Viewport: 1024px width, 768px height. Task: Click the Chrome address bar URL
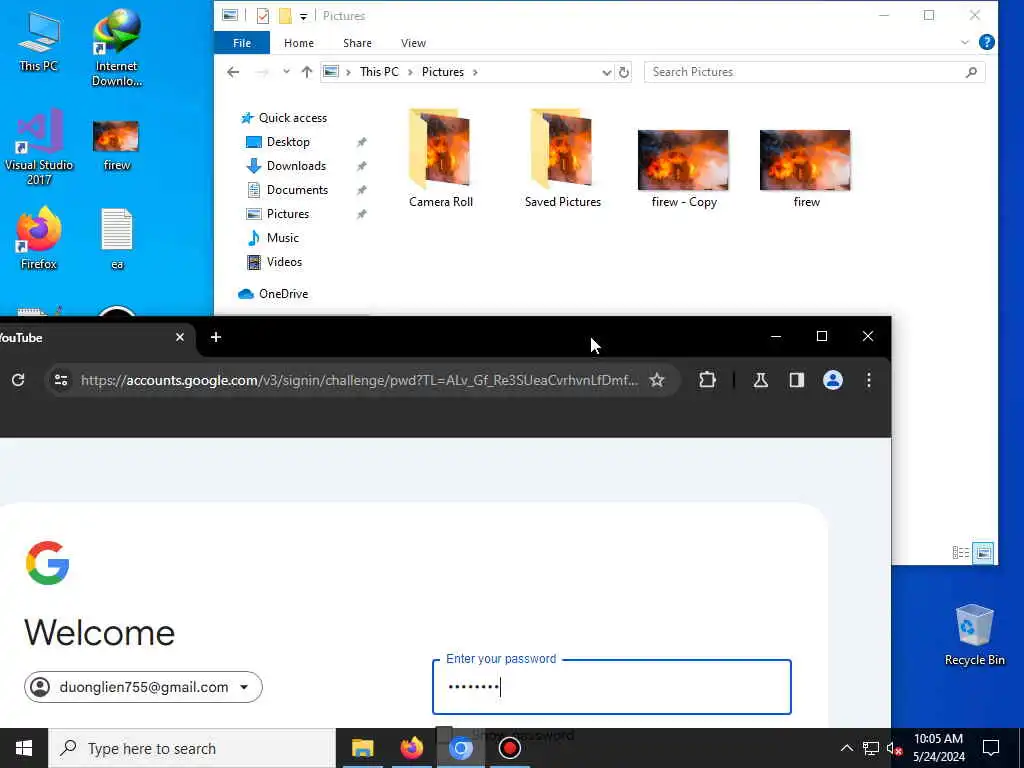pos(359,380)
